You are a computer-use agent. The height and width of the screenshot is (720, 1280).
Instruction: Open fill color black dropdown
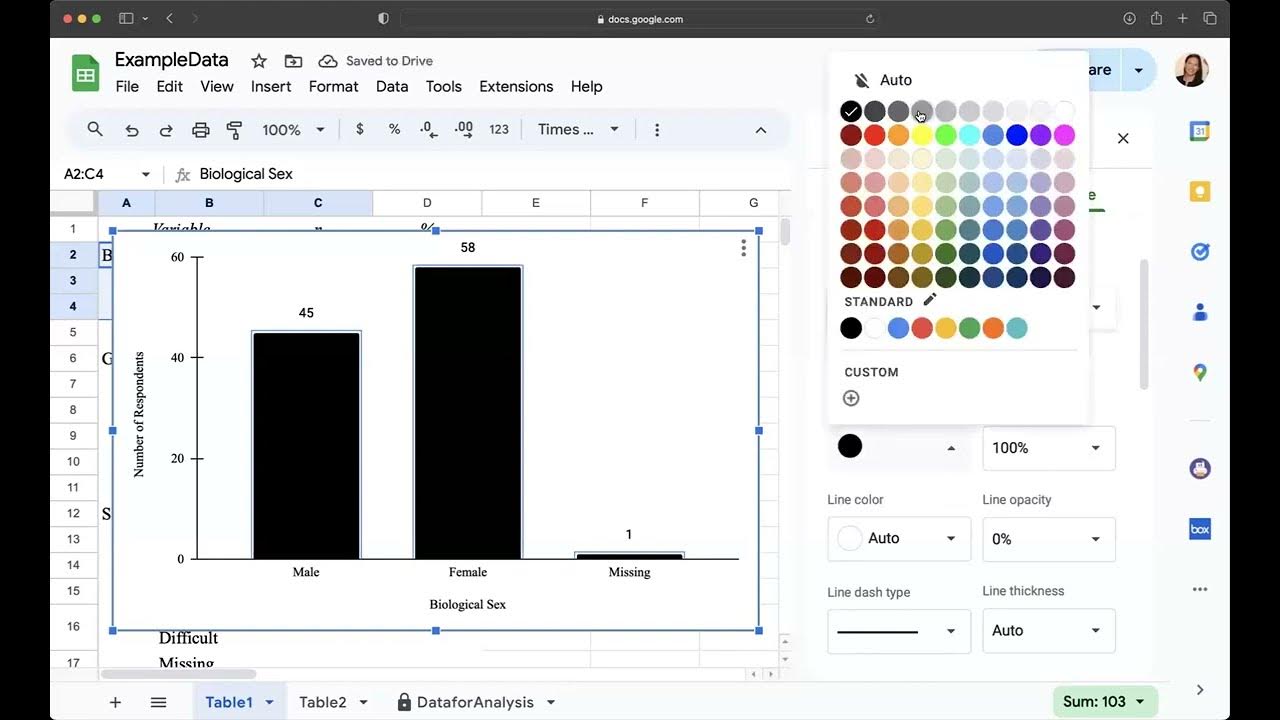click(x=898, y=448)
